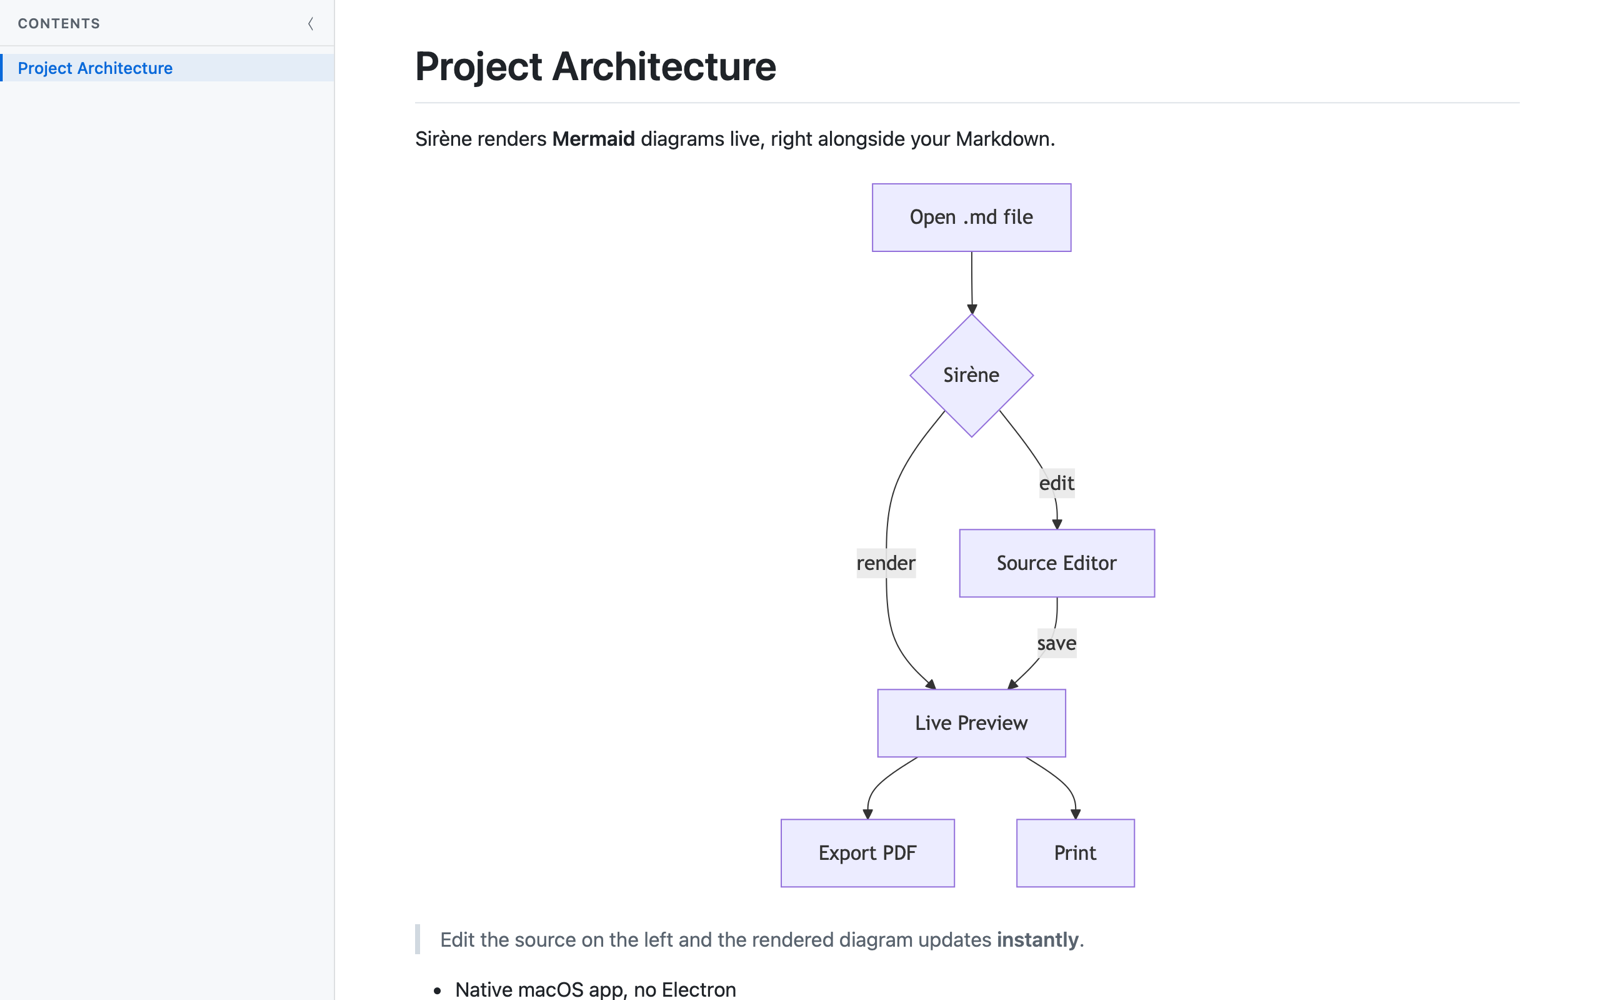Viewport: 1600px width, 1000px height.
Task: Click the Source Editor node
Action: [1056, 563]
